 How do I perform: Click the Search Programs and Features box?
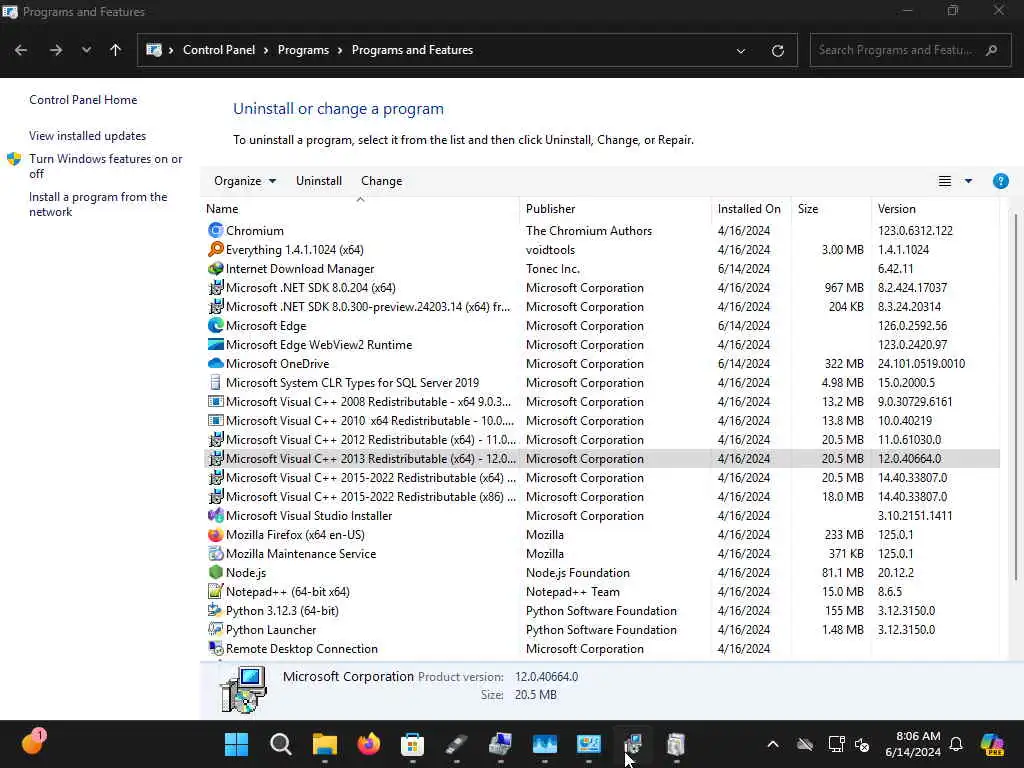click(910, 50)
